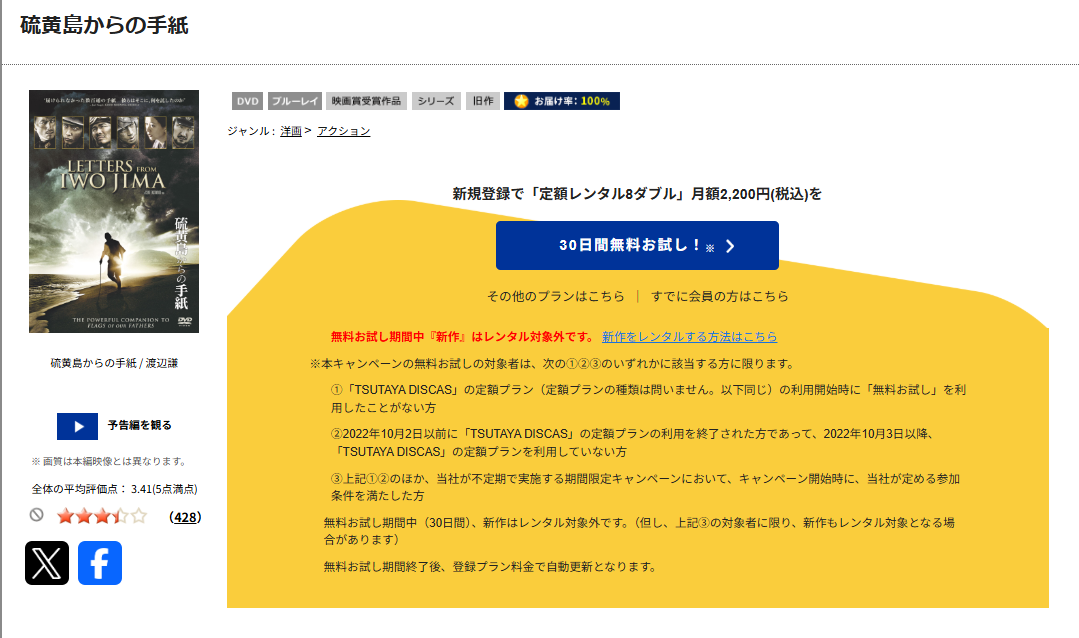Click the シリーズ tag badge
1079x638 pixels.
point(436,101)
